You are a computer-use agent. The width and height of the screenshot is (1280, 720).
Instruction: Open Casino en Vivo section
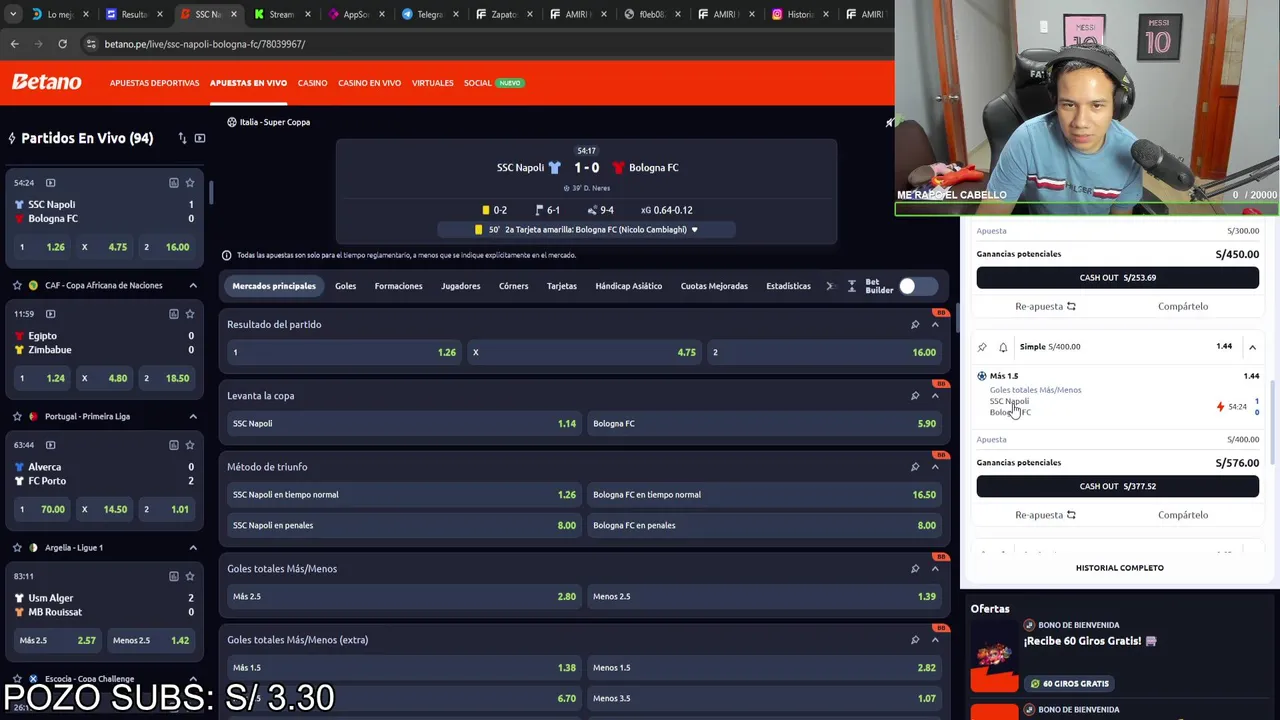(369, 83)
